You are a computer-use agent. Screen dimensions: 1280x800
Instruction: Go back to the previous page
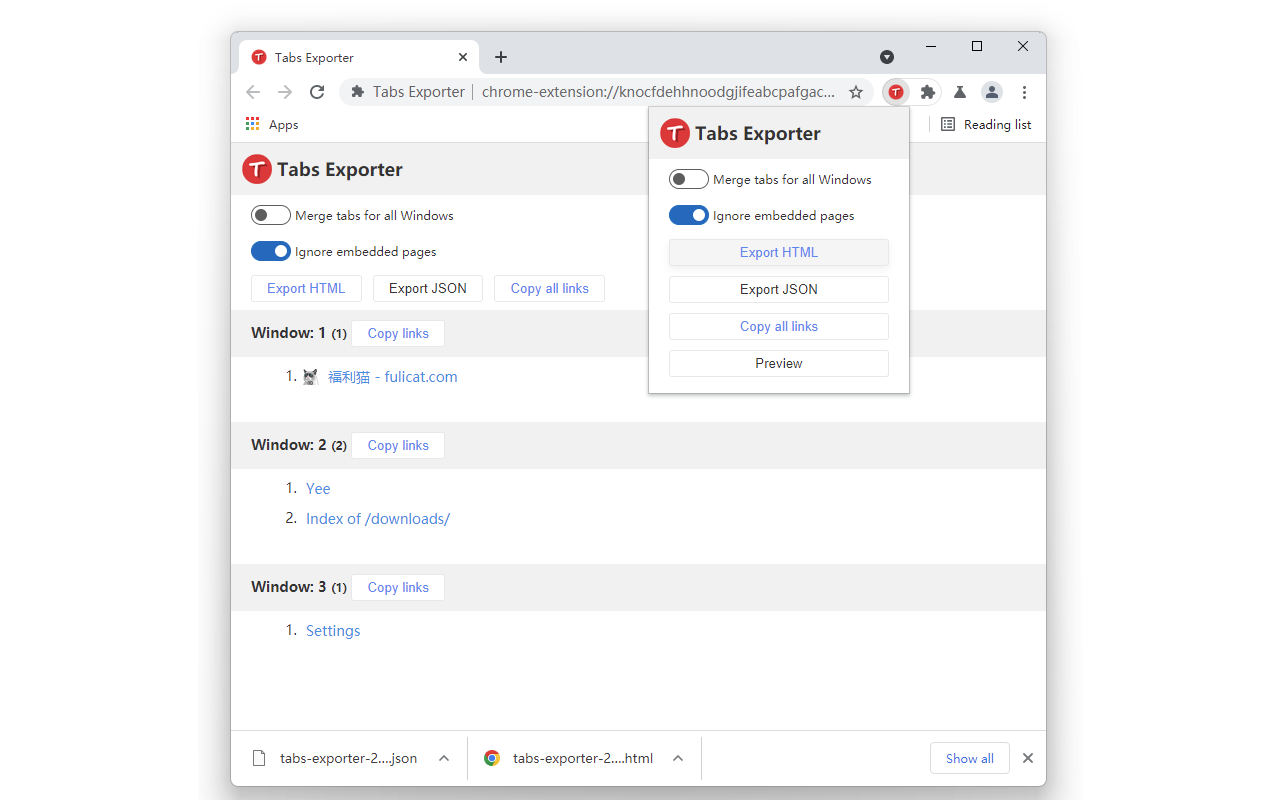point(253,92)
